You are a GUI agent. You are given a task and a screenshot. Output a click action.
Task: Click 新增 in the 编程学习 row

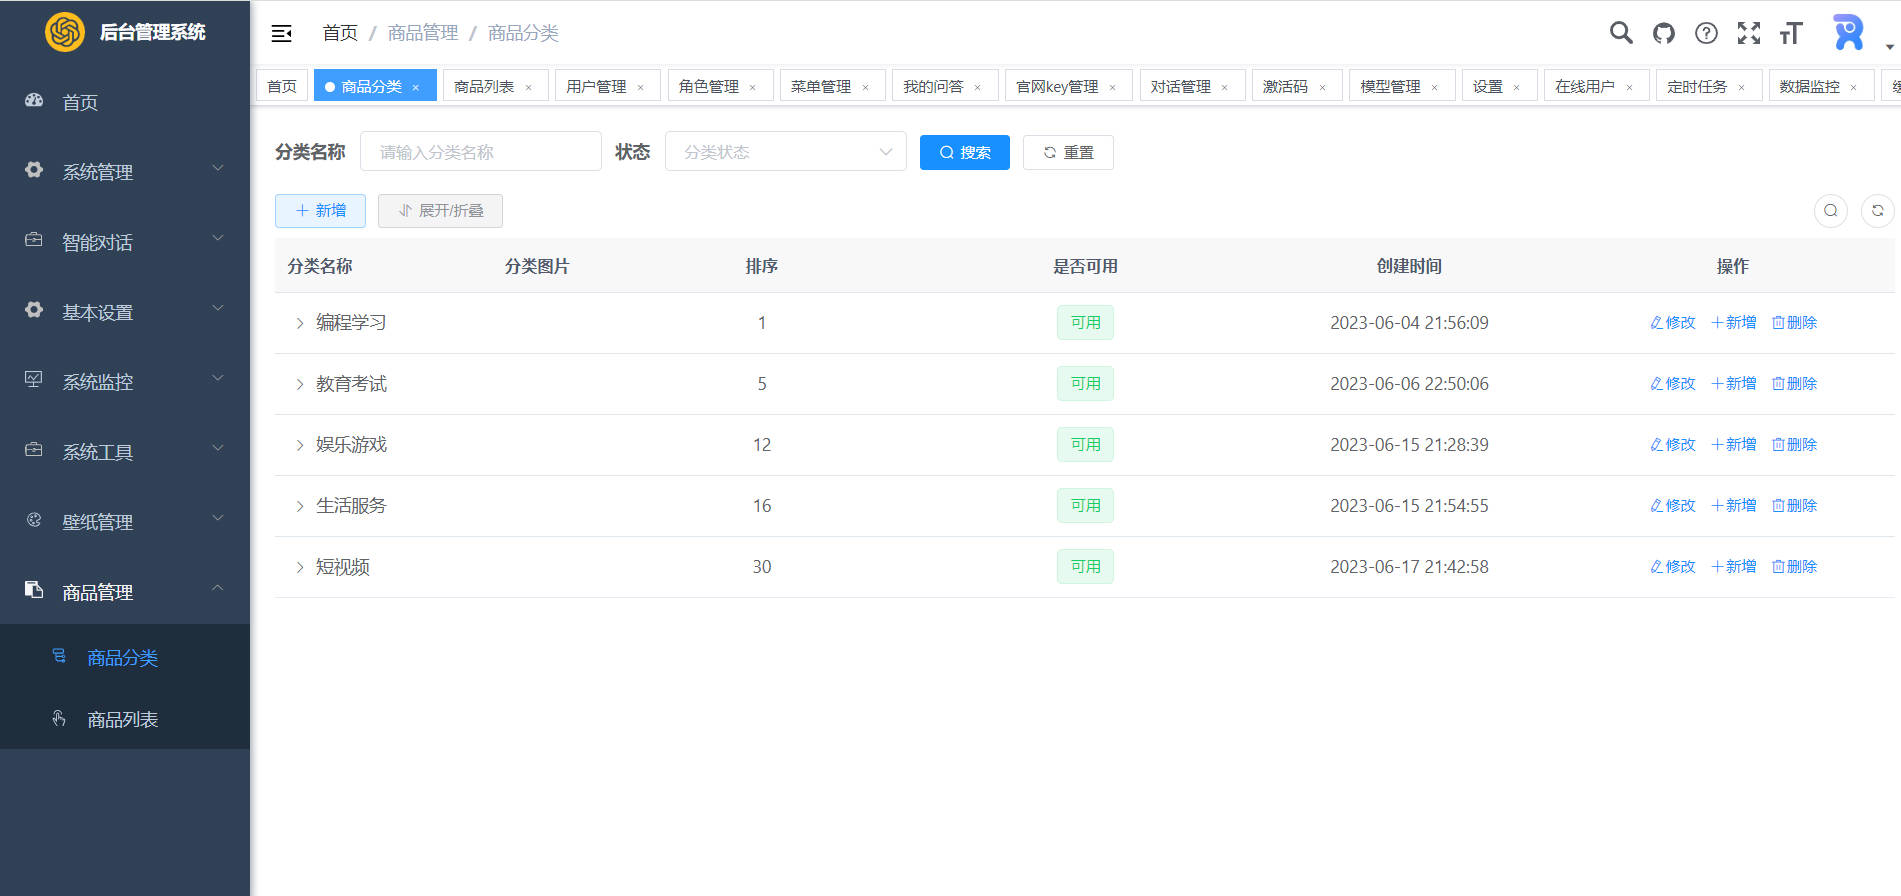[x=1734, y=323]
